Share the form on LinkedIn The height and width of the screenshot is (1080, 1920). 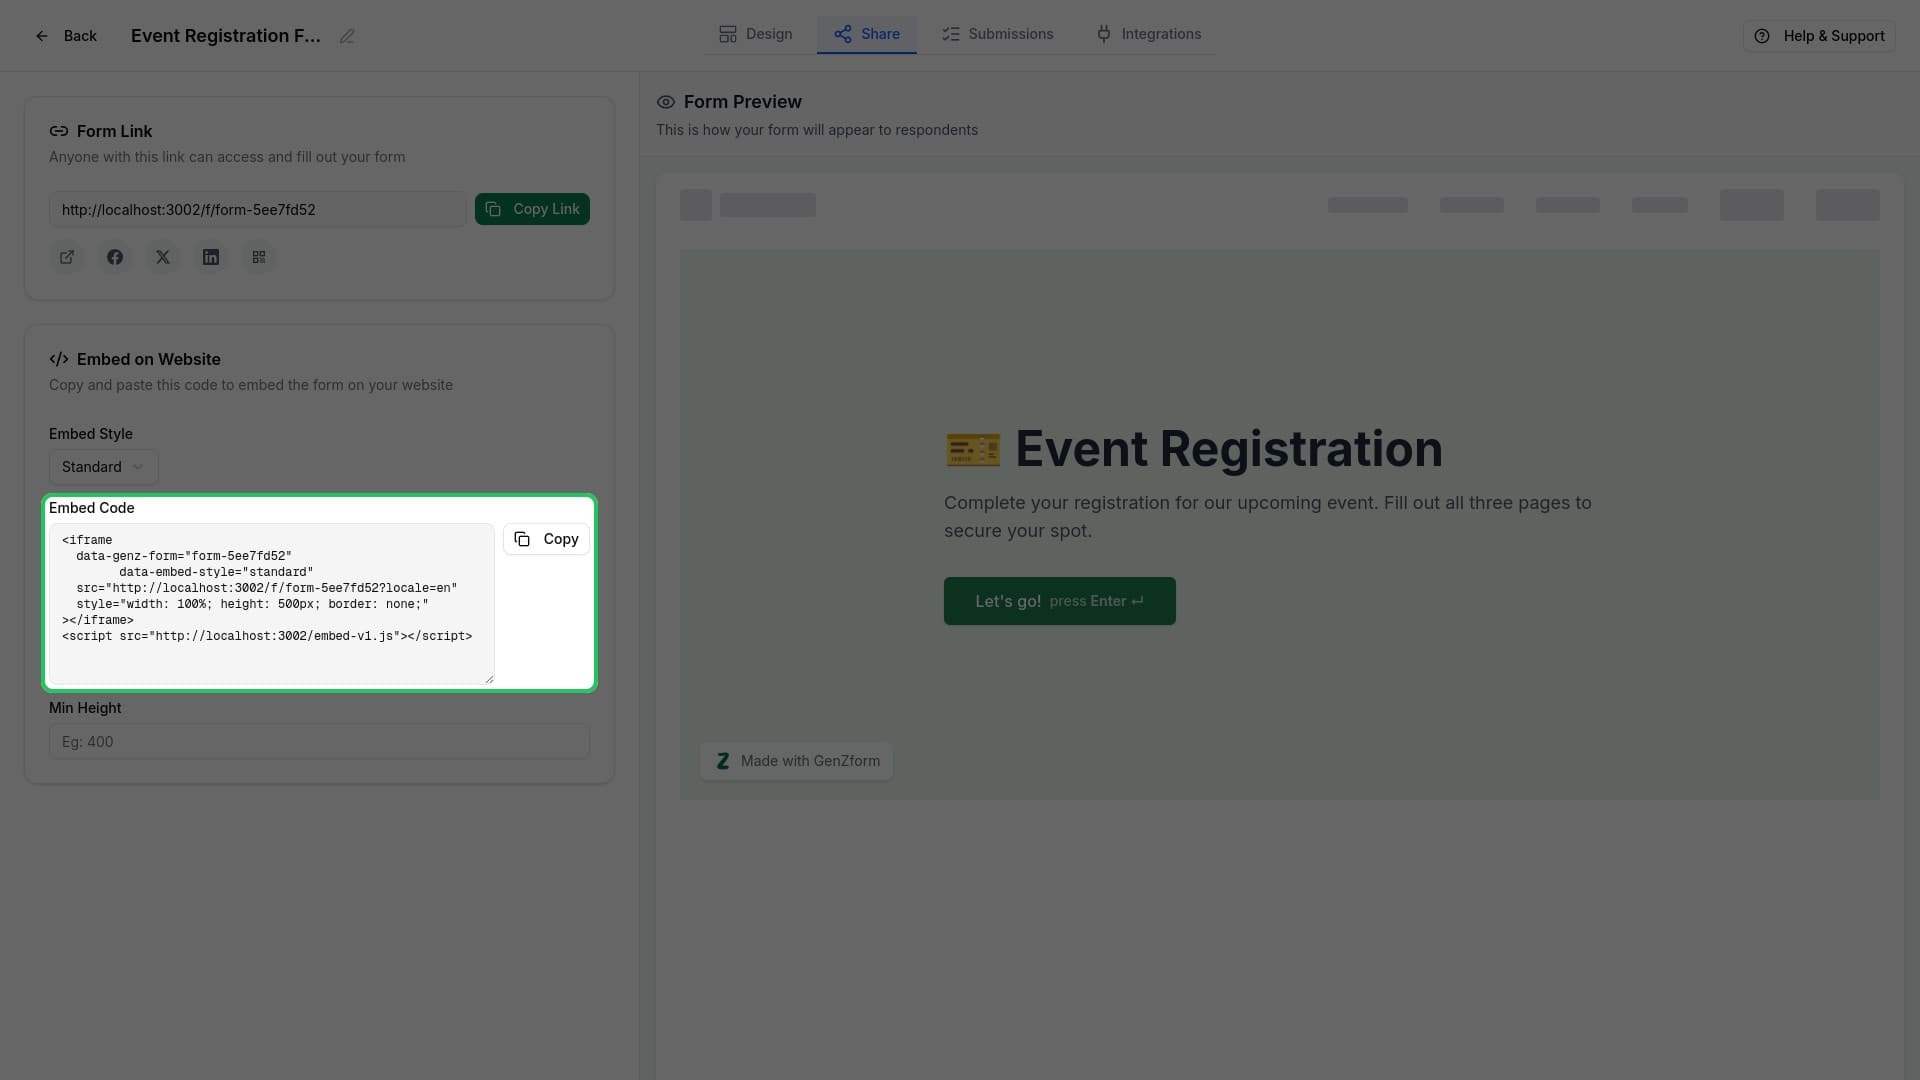coord(211,257)
